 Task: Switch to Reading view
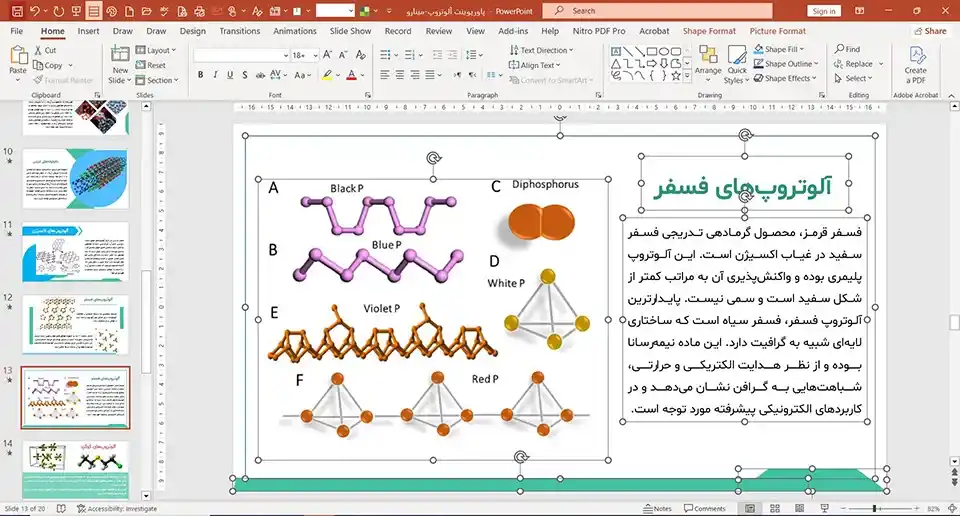click(799, 509)
